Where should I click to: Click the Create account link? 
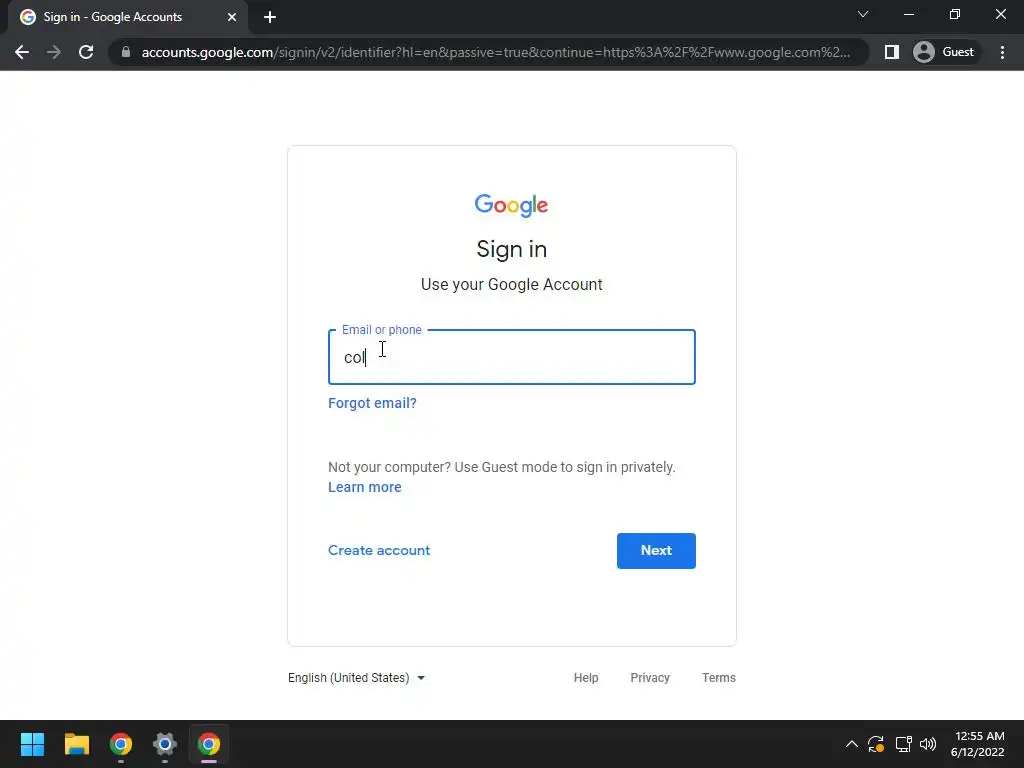point(379,551)
